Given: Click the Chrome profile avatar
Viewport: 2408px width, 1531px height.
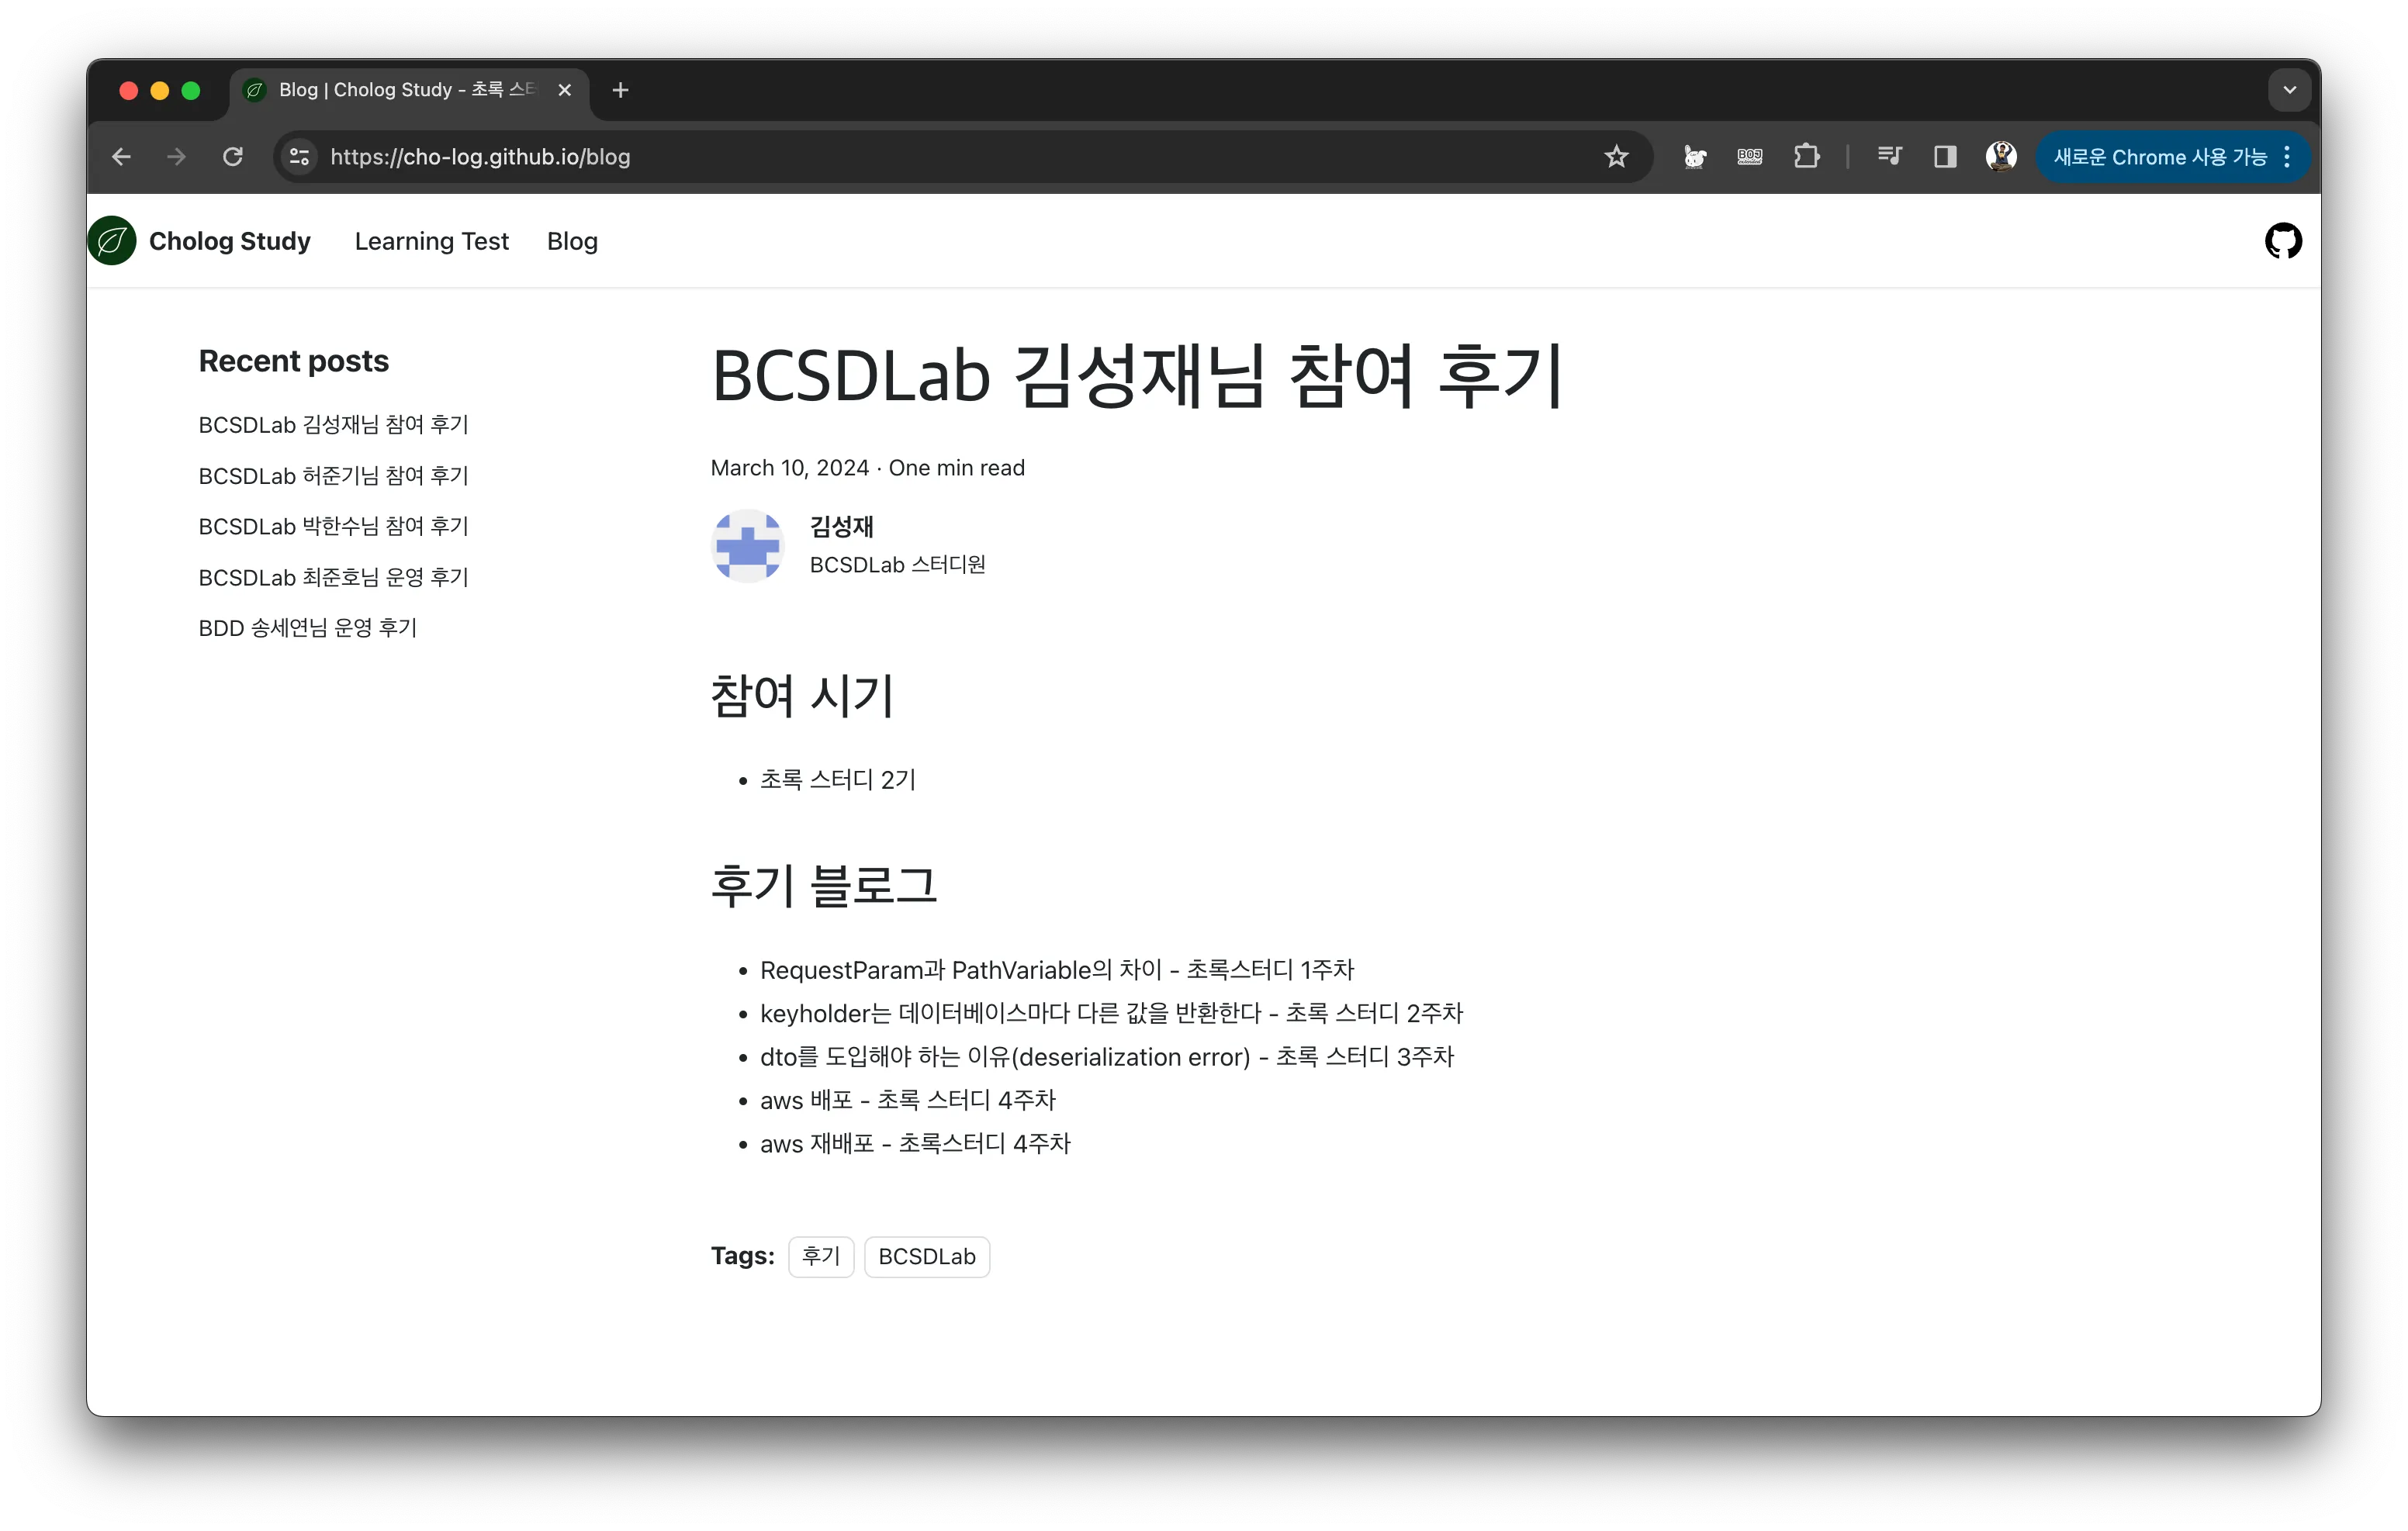Looking at the screenshot, I should pyautogui.click(x=2000, y=157).
